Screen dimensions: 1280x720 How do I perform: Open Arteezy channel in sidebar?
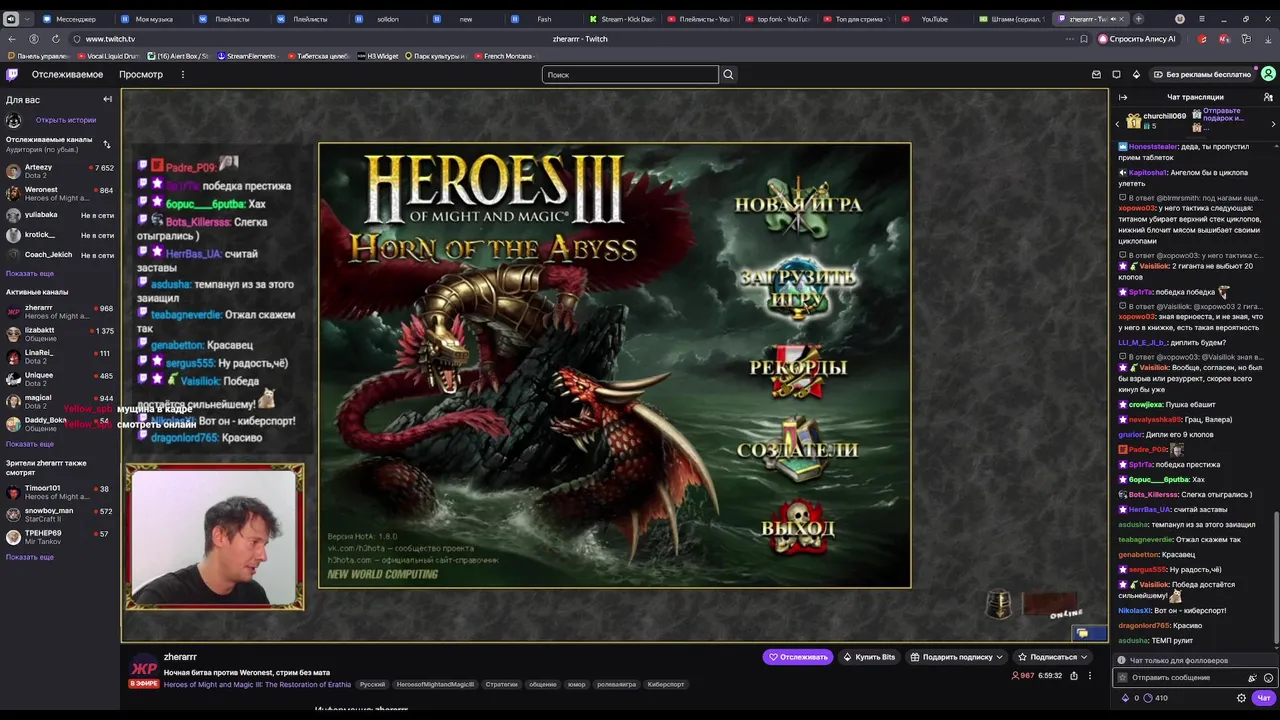[60, 171]
